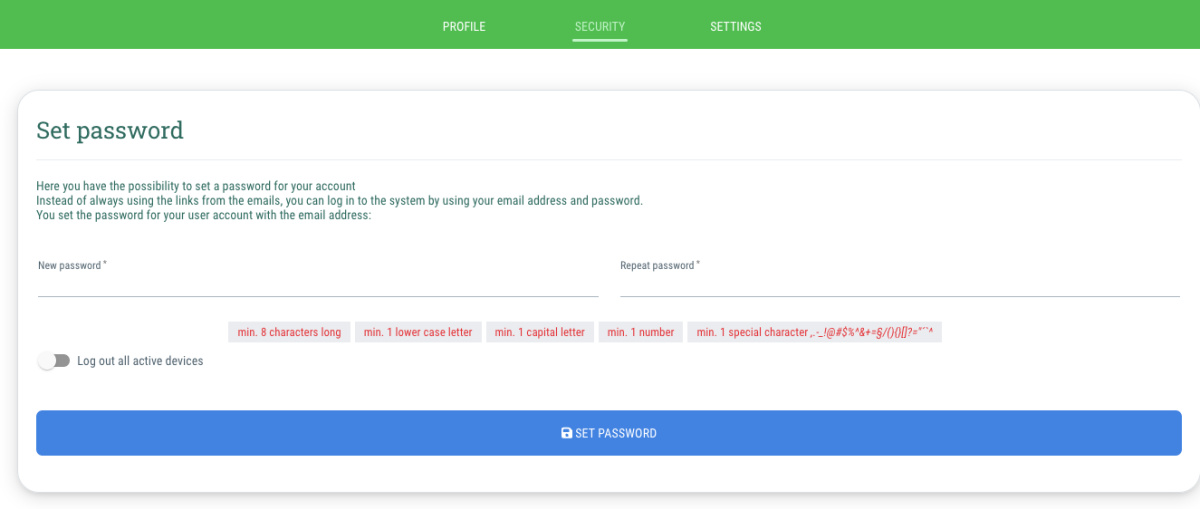The width and height of the screenshot is (1200, 509).
Task: Open the Settings tab
Action: (736, 26)
